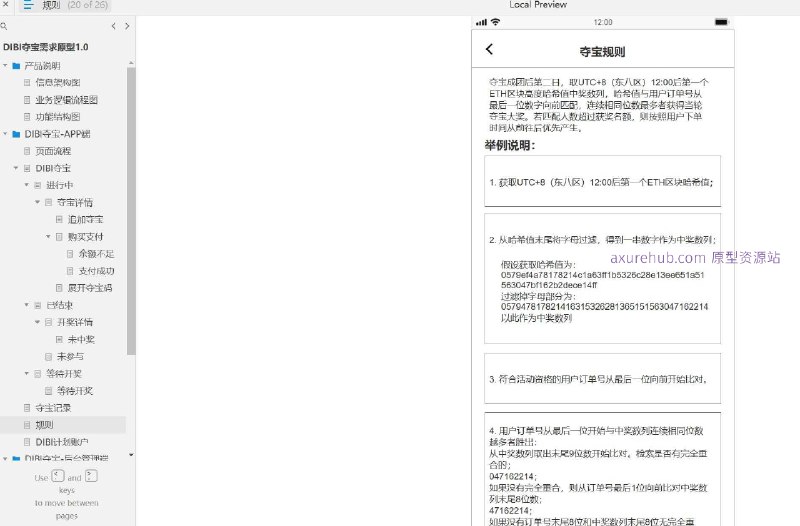Open the 功能结构图 page
The height and width of the screenshot is (526, 800).
pos(58,117)
